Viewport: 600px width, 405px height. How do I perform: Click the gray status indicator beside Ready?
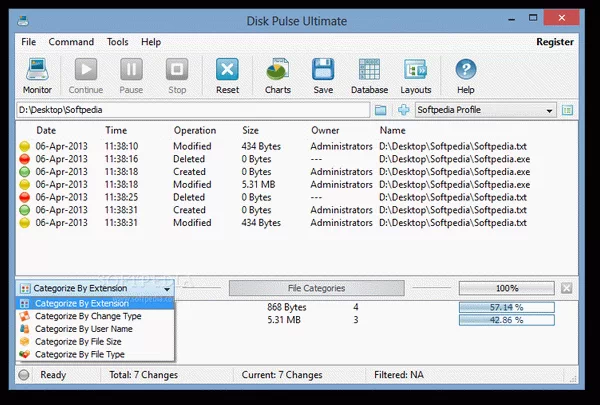point(24,375)
